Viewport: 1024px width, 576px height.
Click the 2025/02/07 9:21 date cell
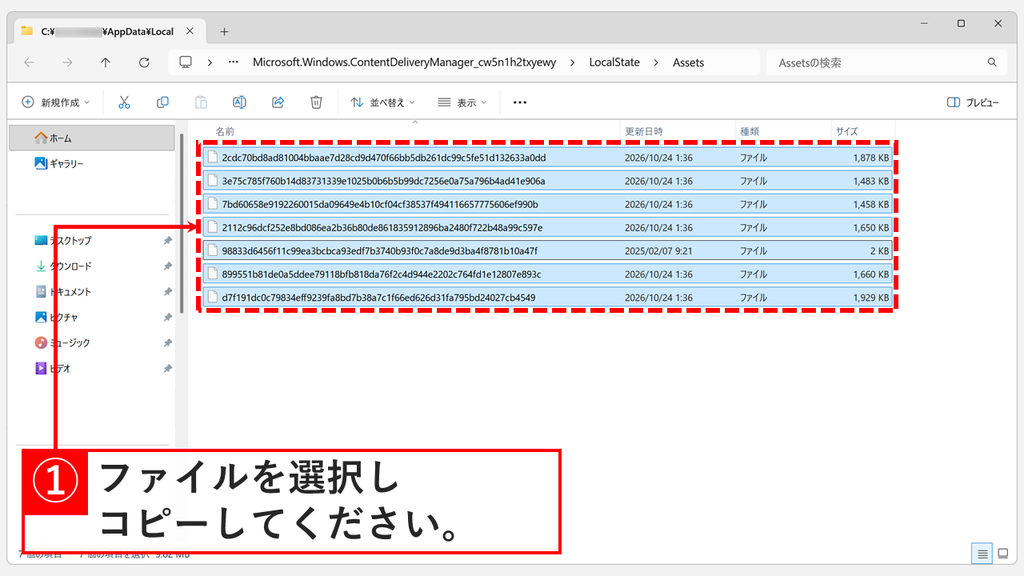coord(658,251)
